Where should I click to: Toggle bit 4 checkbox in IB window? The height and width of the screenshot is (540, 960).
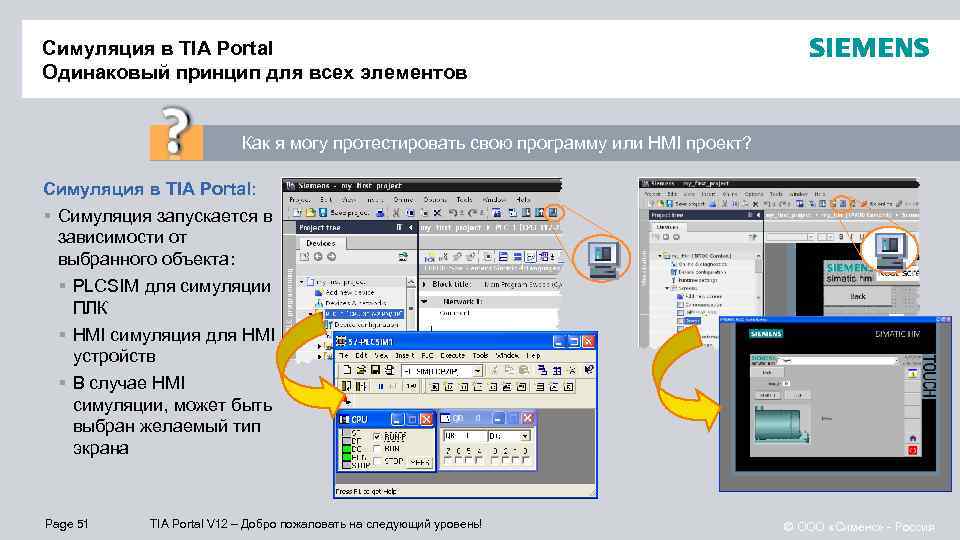tap(479, 460)
